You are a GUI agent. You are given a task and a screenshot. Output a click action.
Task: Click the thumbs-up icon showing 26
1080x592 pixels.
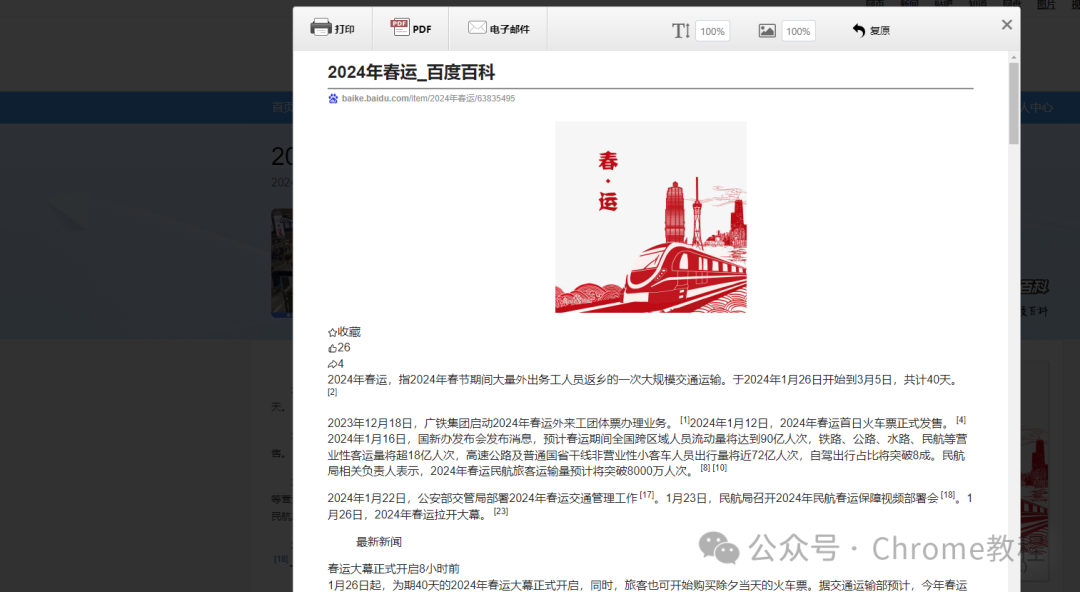click(x=332, y=348)
